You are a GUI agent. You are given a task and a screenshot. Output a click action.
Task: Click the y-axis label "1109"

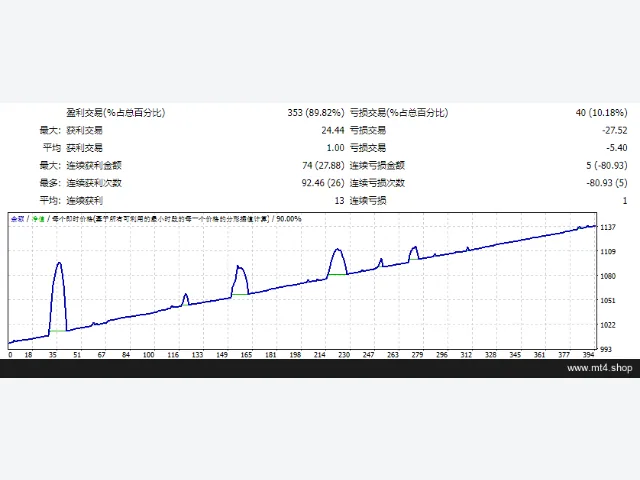coord(607,252)
